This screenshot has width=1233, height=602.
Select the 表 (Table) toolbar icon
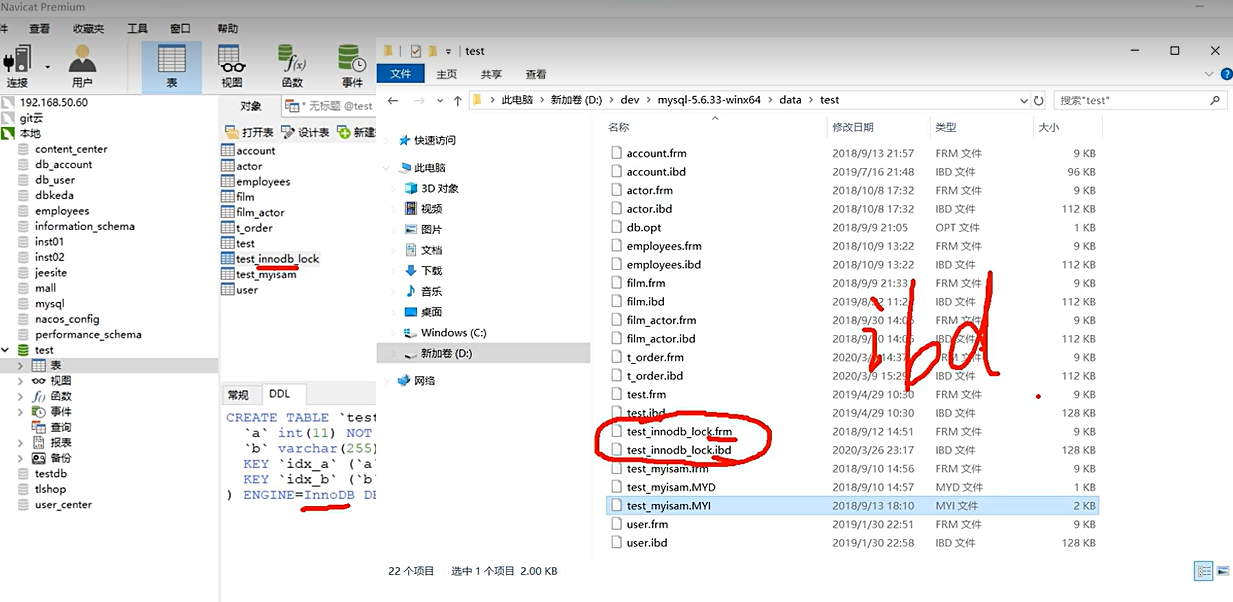click(172, 66)
